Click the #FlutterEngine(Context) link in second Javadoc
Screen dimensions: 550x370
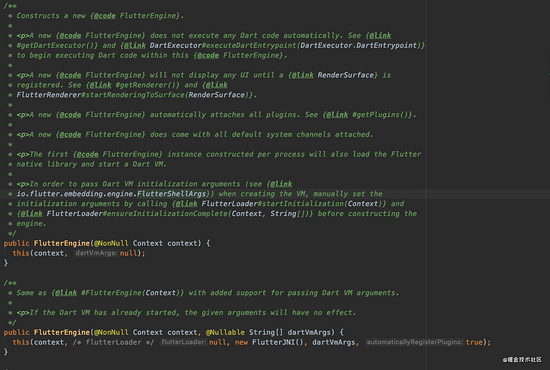click(128, 293)
